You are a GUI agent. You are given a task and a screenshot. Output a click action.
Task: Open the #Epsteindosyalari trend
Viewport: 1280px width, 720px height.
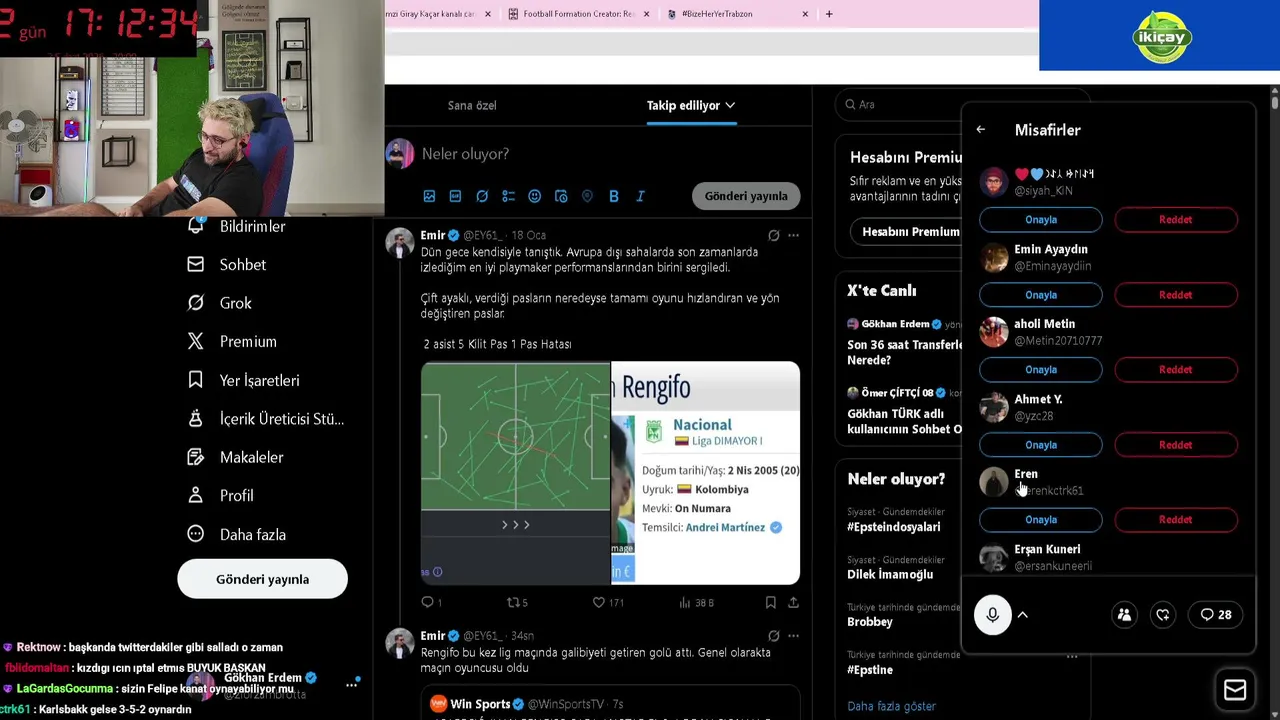[894, 527]
